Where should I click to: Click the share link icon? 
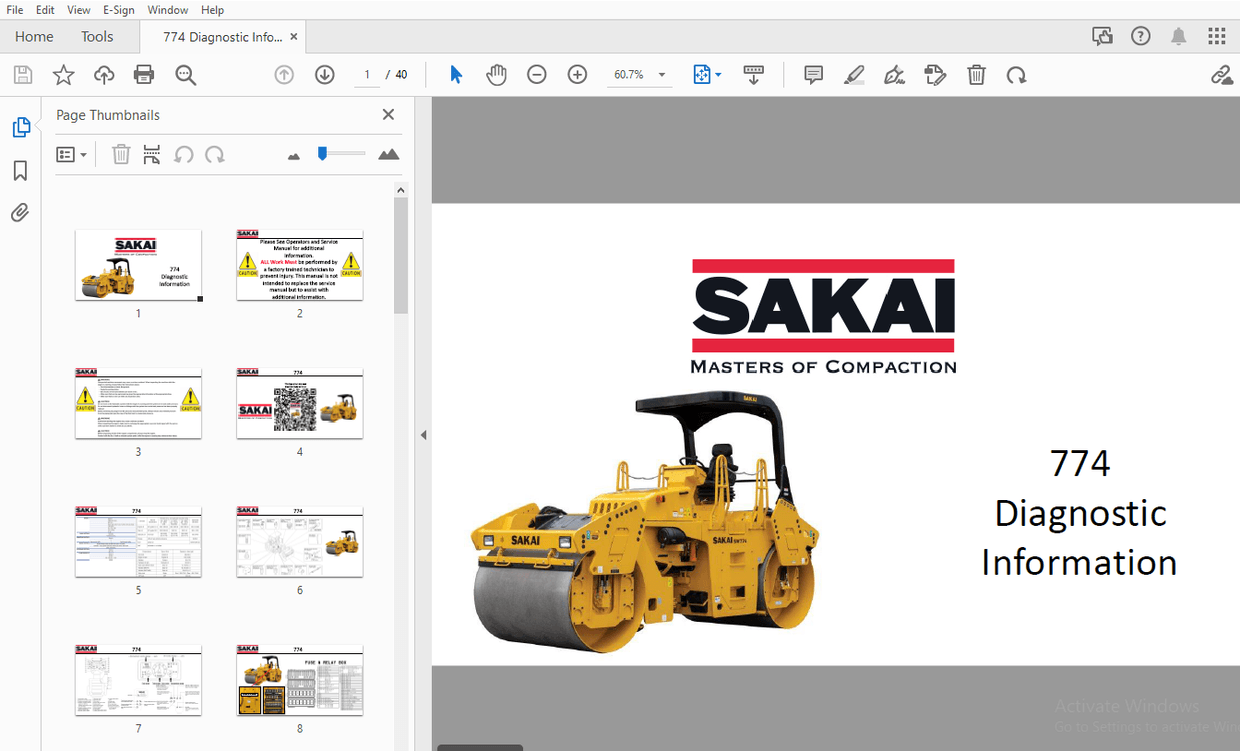click(x=1221, y=75)
